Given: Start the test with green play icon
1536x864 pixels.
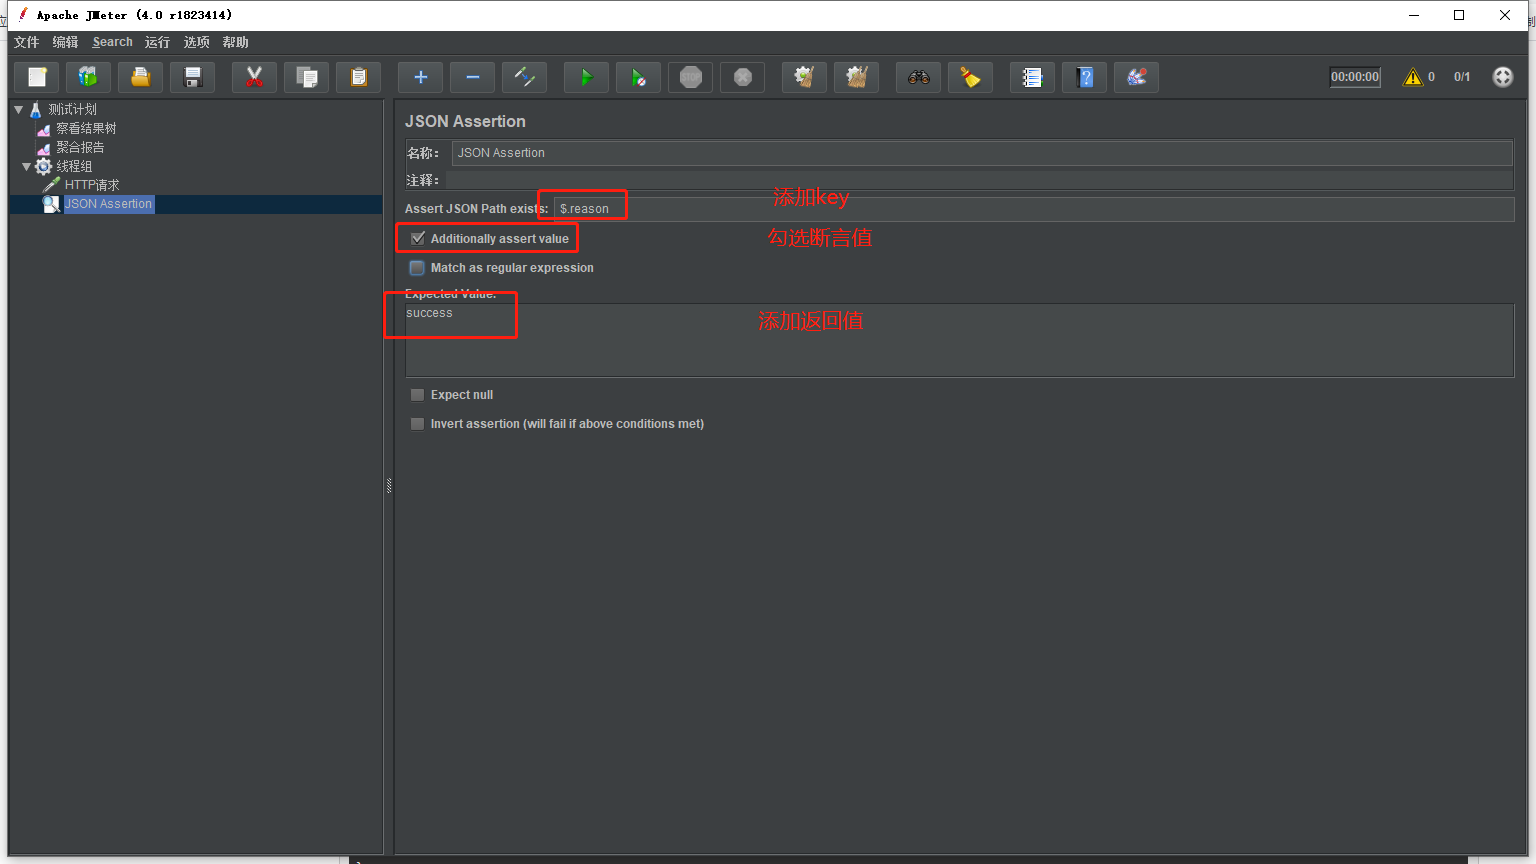Looking at the screenshot, I should (587, 77).
